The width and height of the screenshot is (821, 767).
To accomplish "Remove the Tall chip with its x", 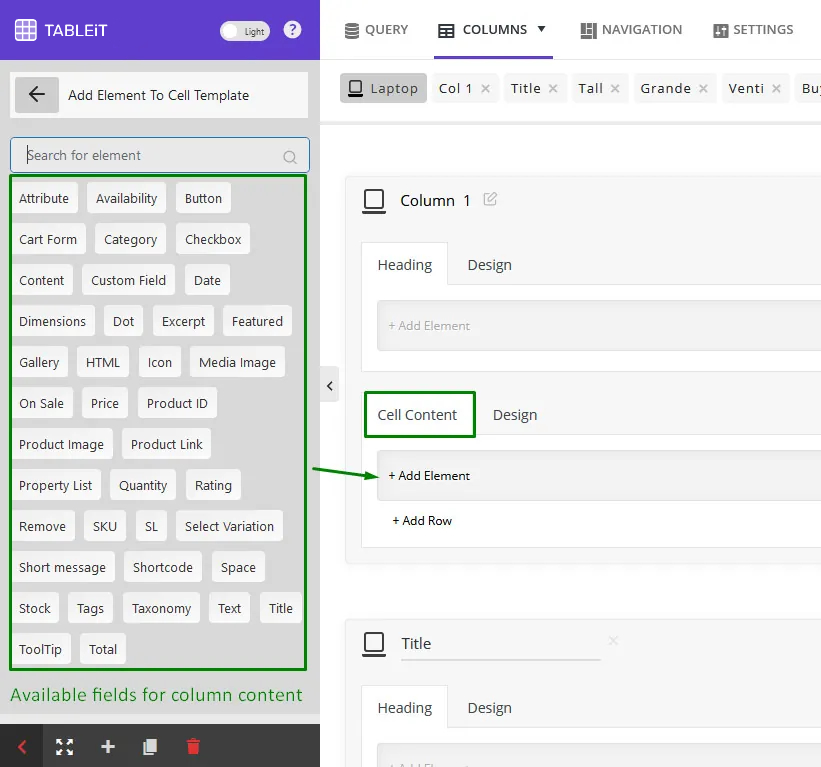I will (x=613, y=88).
